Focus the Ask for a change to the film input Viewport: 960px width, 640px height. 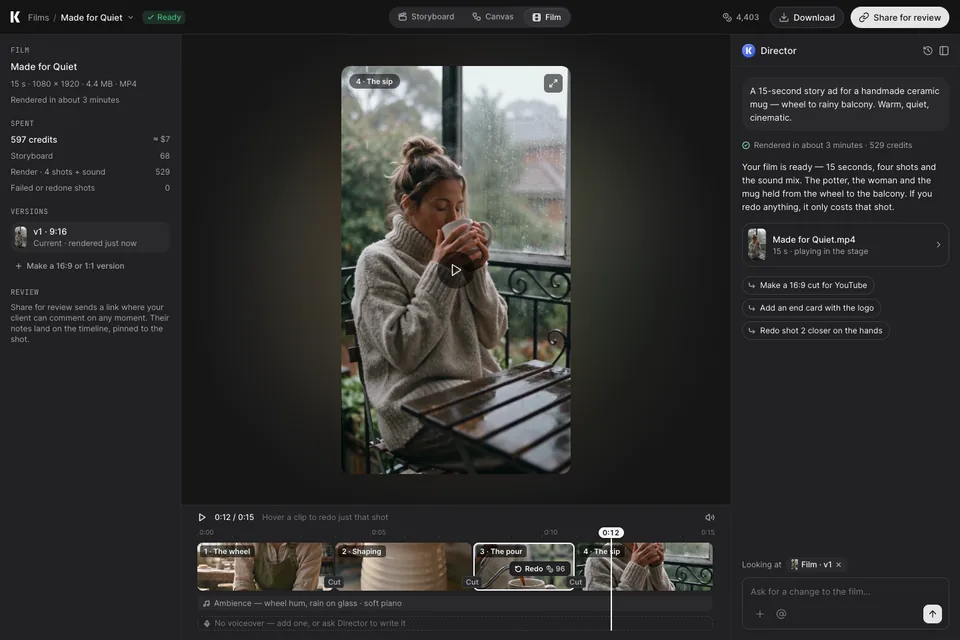click(845, 592)
